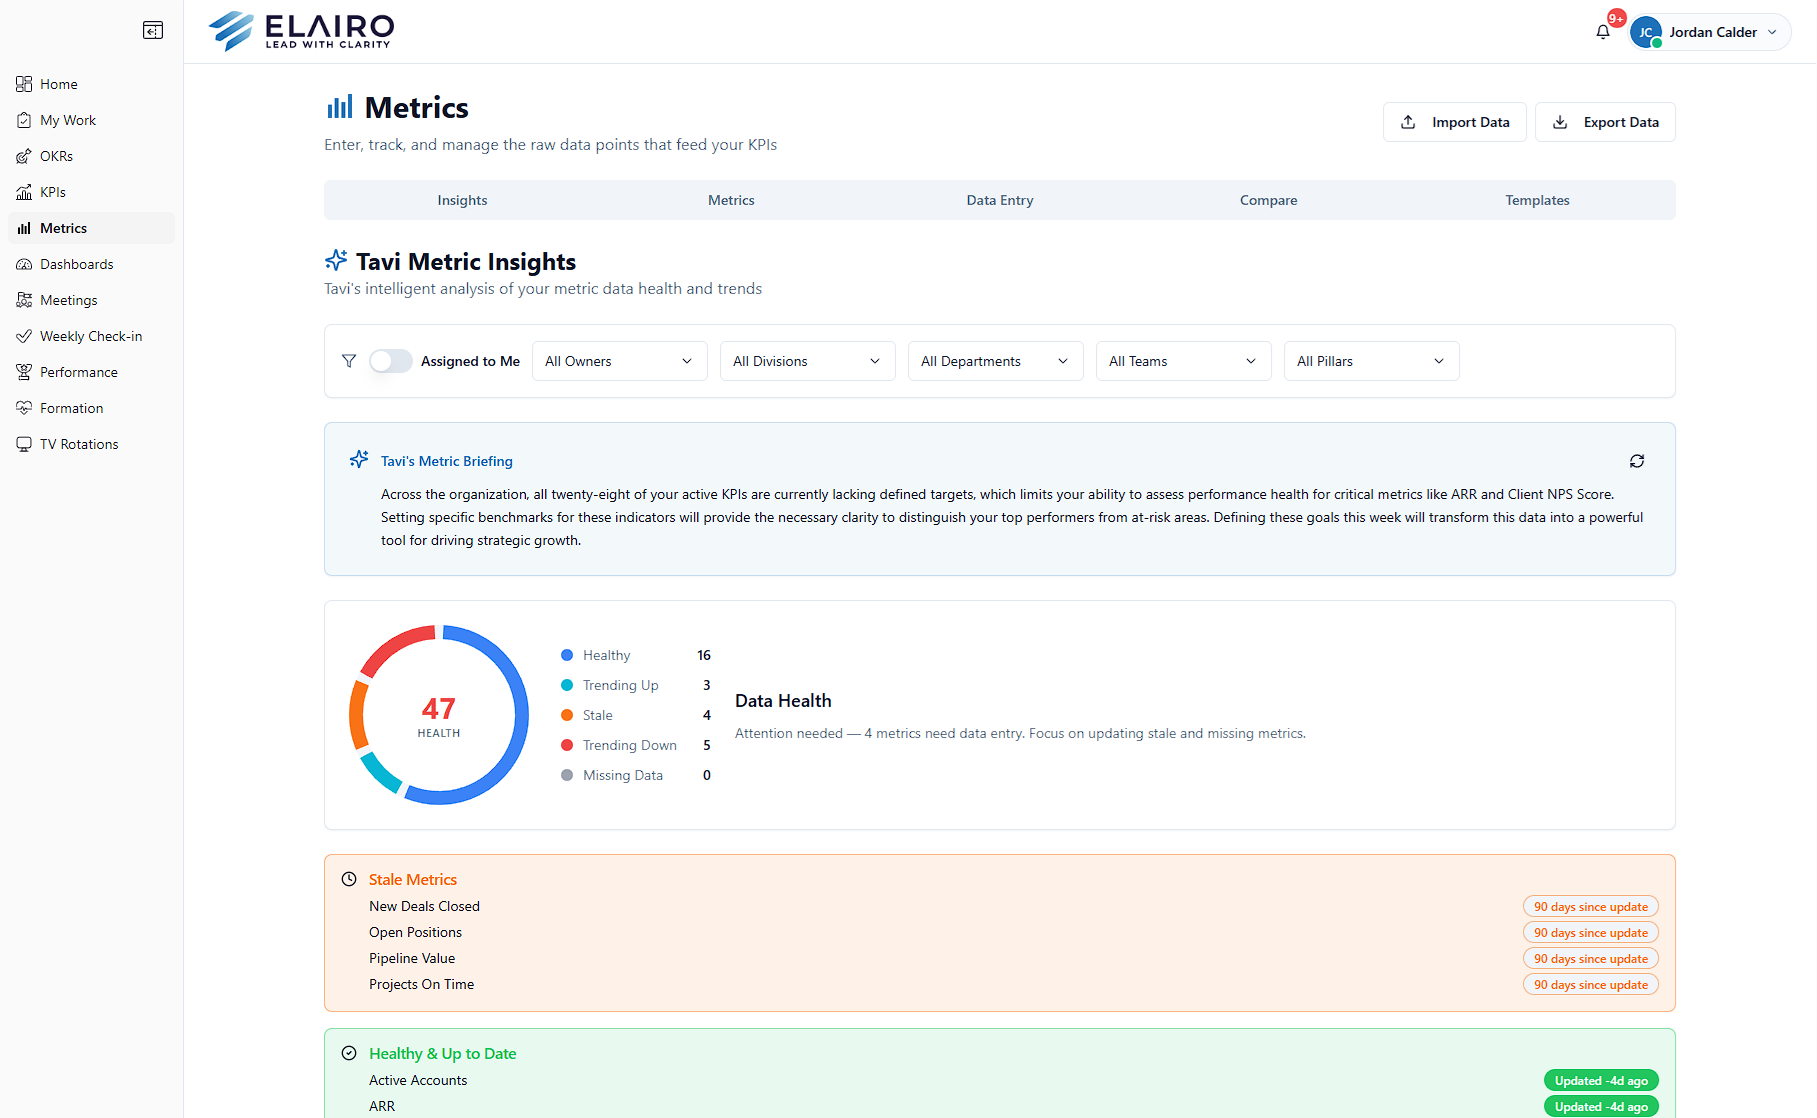
Task: Click the Stale Metrics clock icon
Action: [349, 879]
